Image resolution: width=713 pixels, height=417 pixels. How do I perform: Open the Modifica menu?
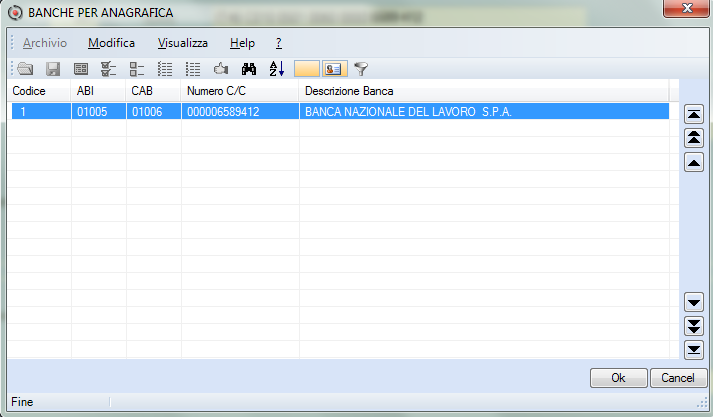tap(111, 43)
